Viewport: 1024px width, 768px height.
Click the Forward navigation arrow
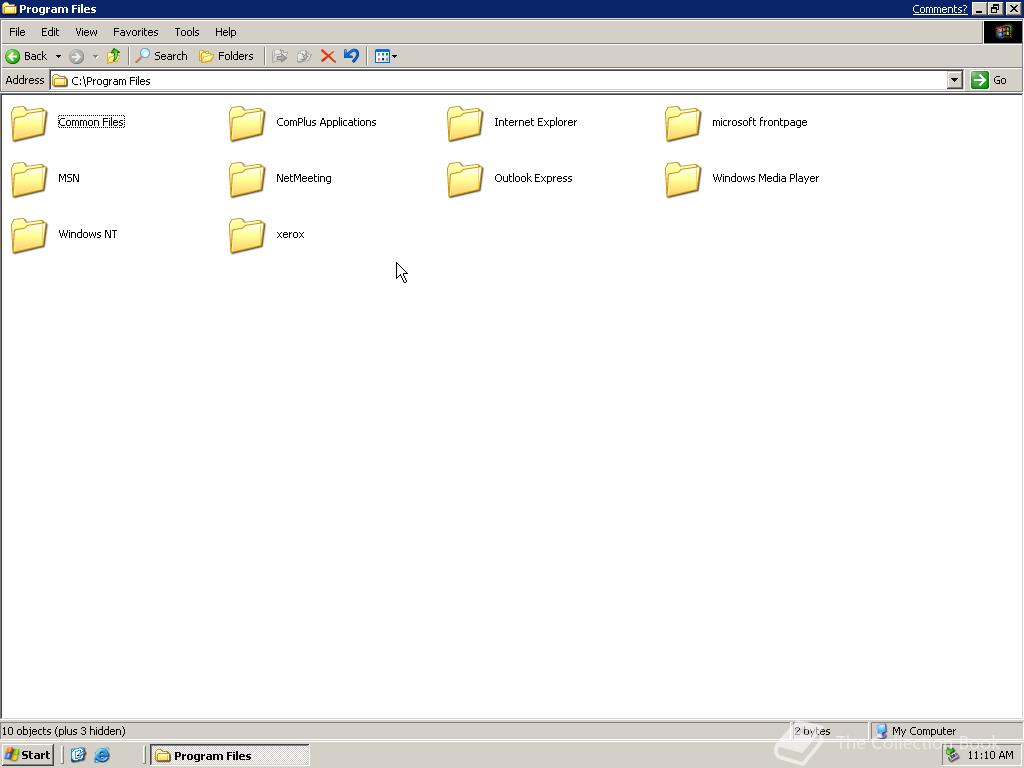(x=76, y=56)
